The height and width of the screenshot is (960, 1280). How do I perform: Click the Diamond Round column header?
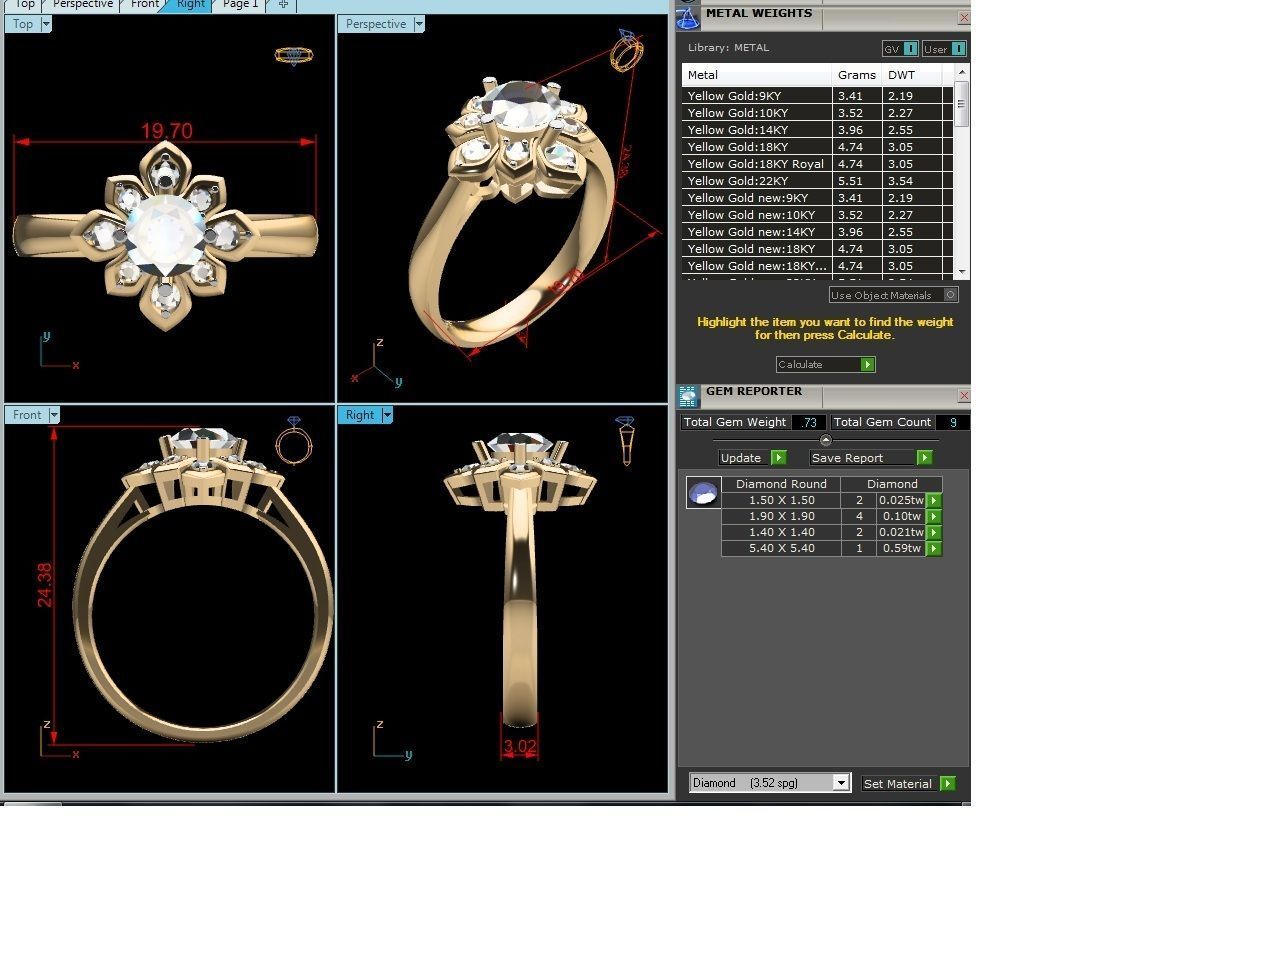tap(781, 484)
